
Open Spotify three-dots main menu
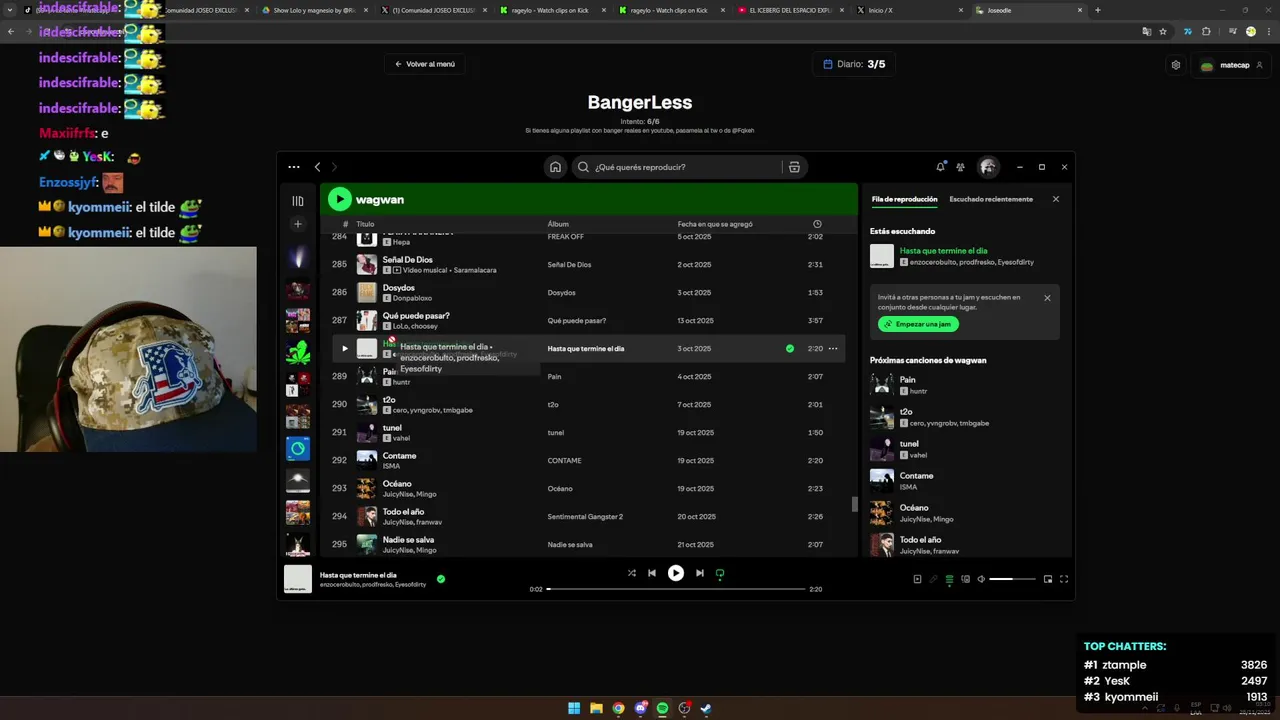tap(293, 167)
